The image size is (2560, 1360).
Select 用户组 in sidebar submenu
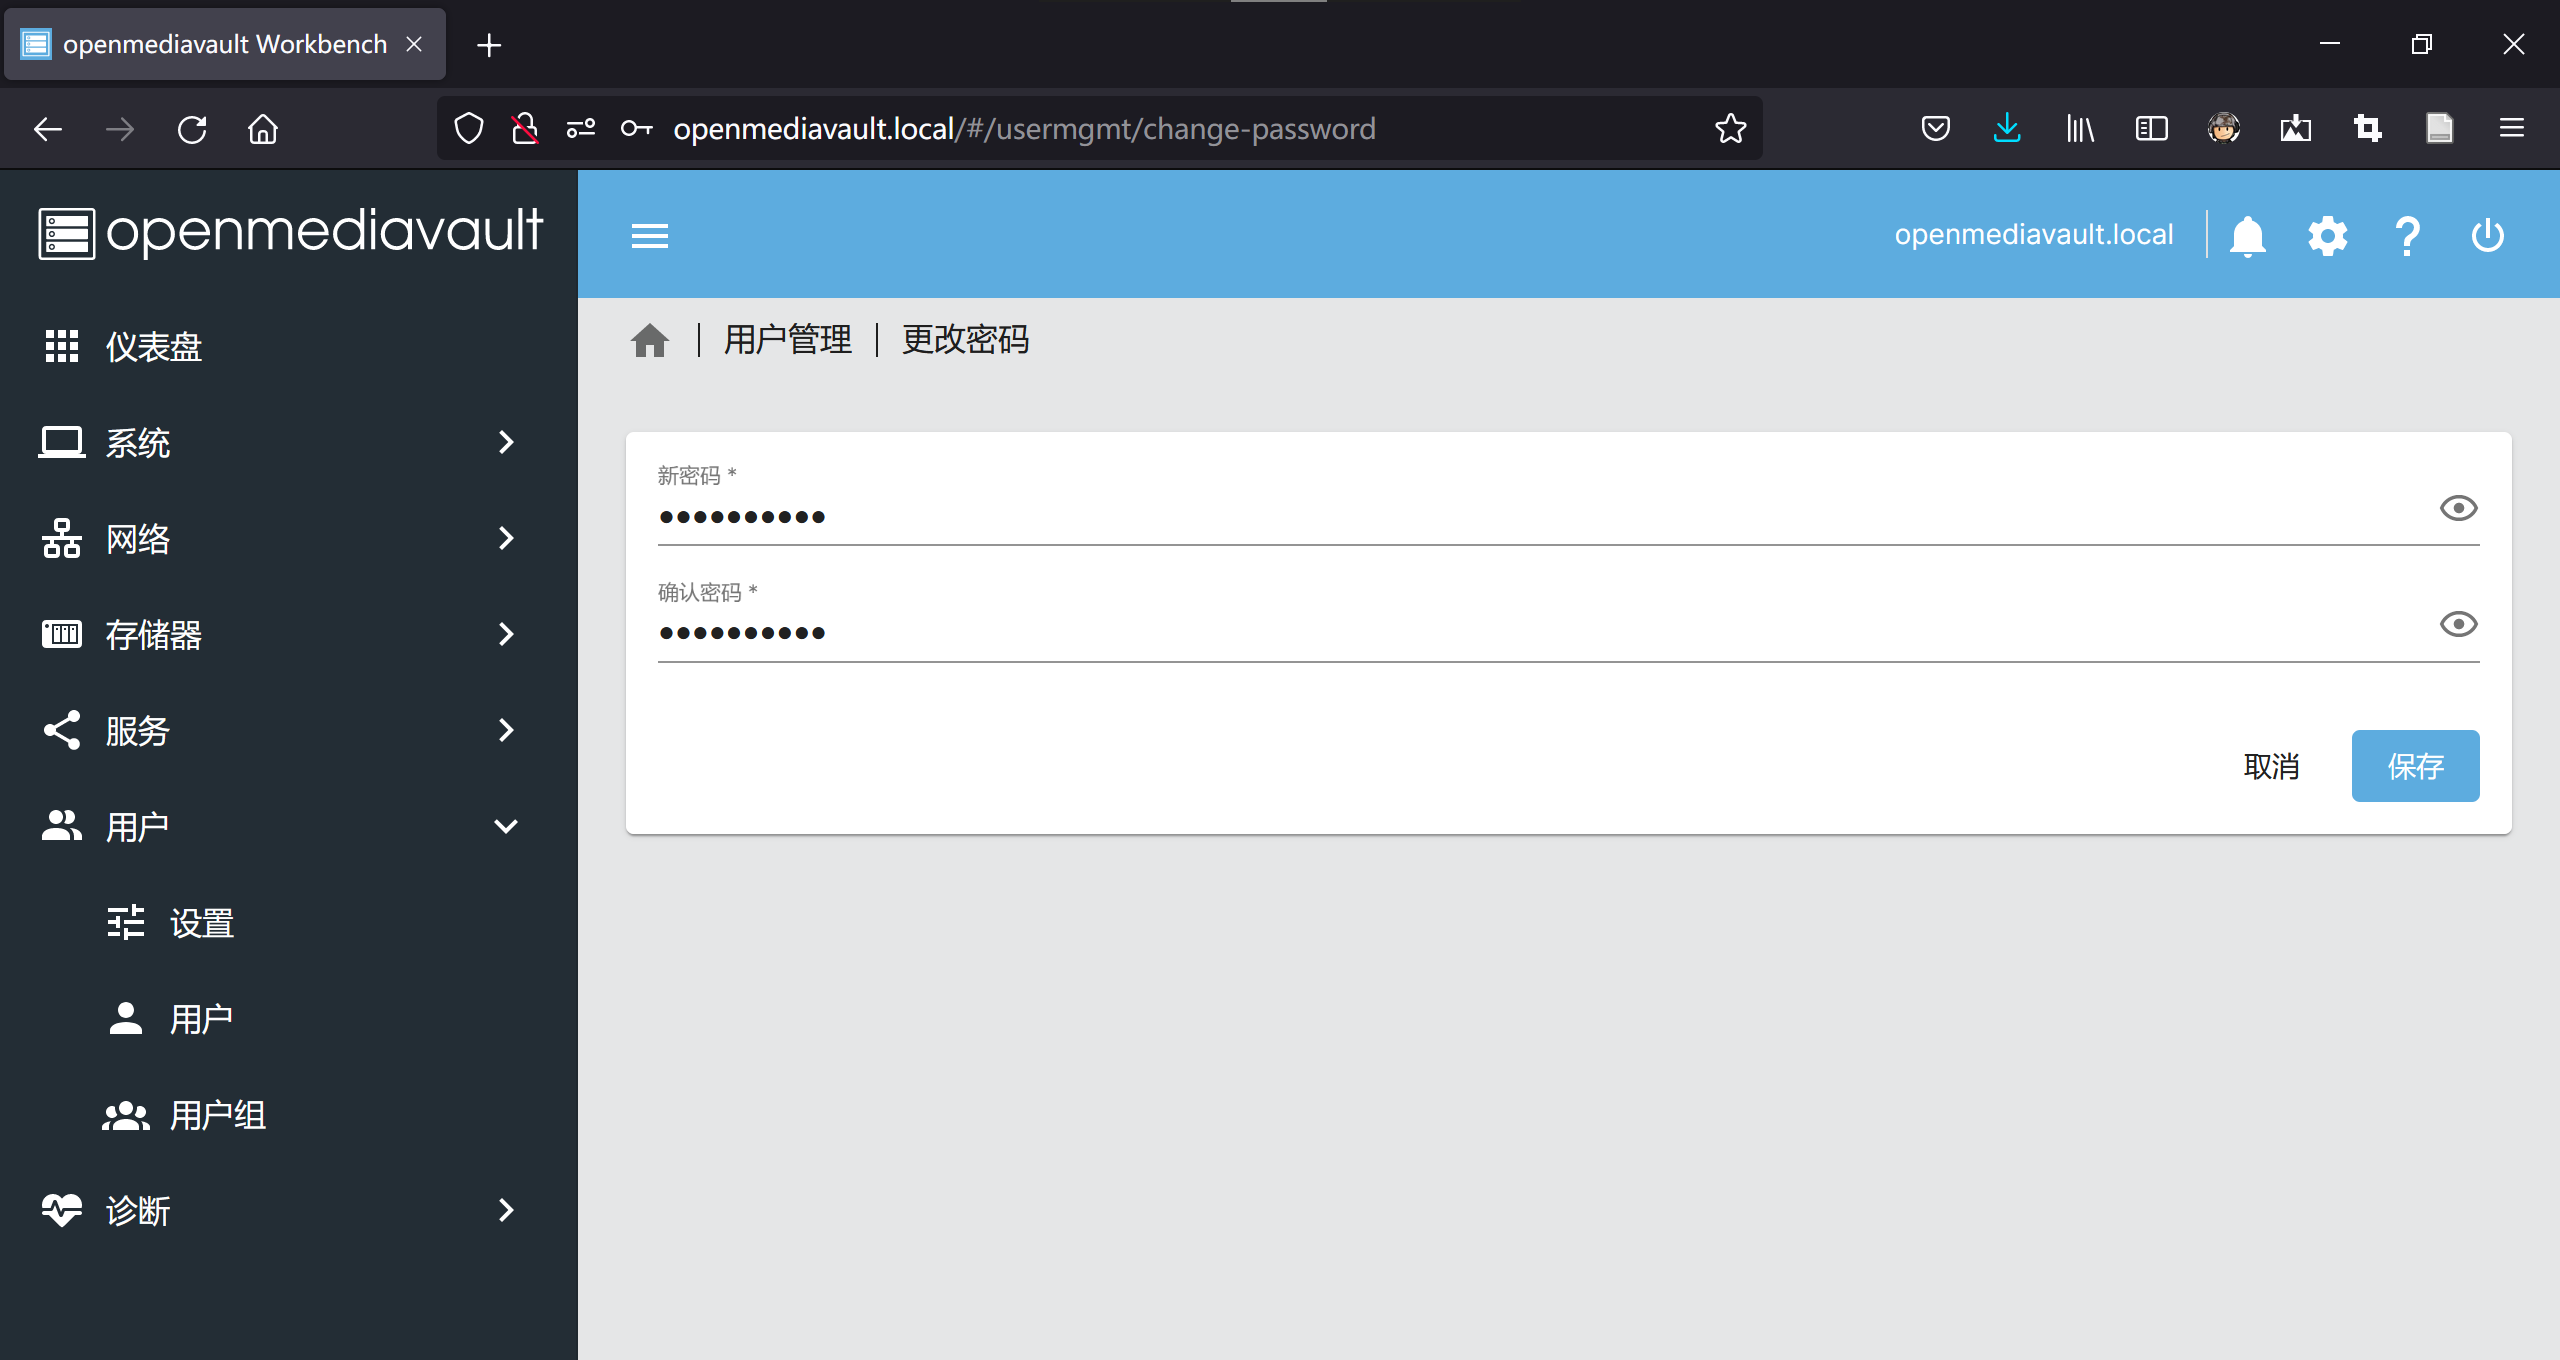point(216,1114)
